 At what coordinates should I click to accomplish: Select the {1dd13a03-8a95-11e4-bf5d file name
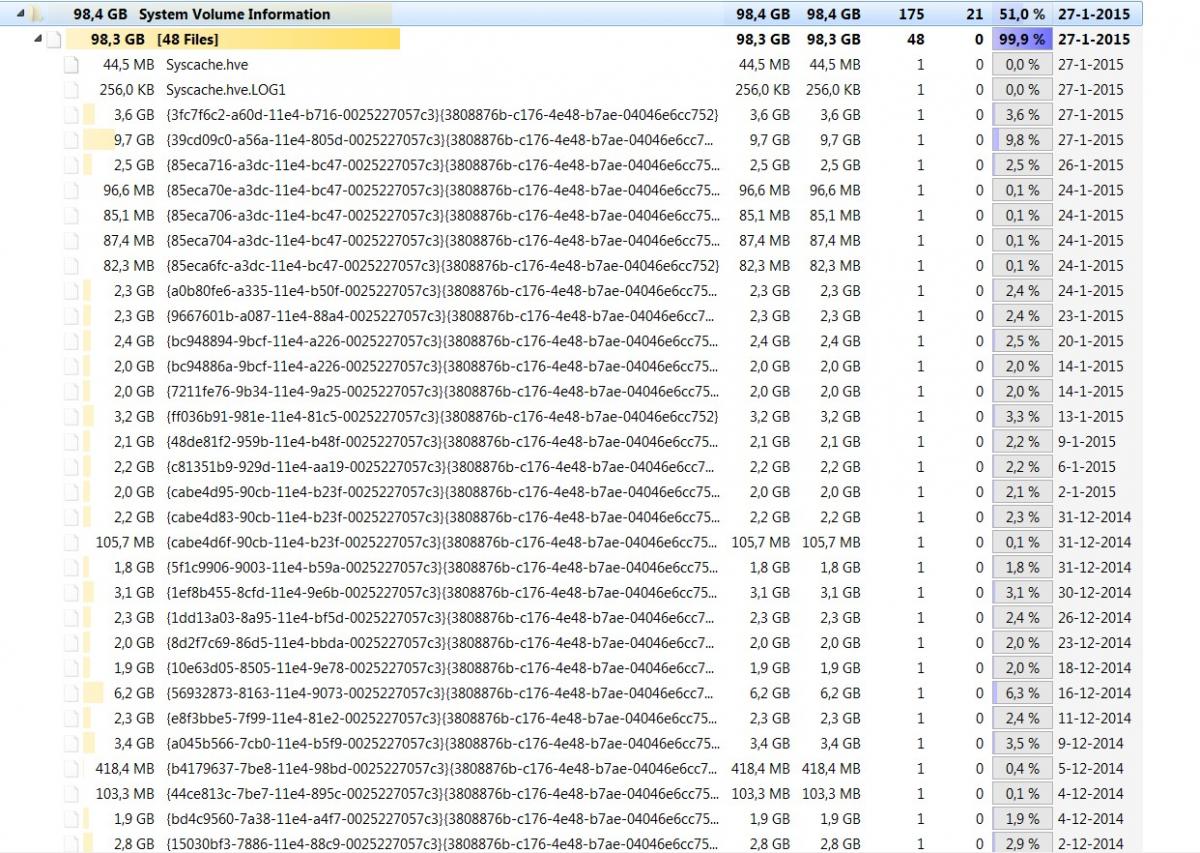(441, 617)
